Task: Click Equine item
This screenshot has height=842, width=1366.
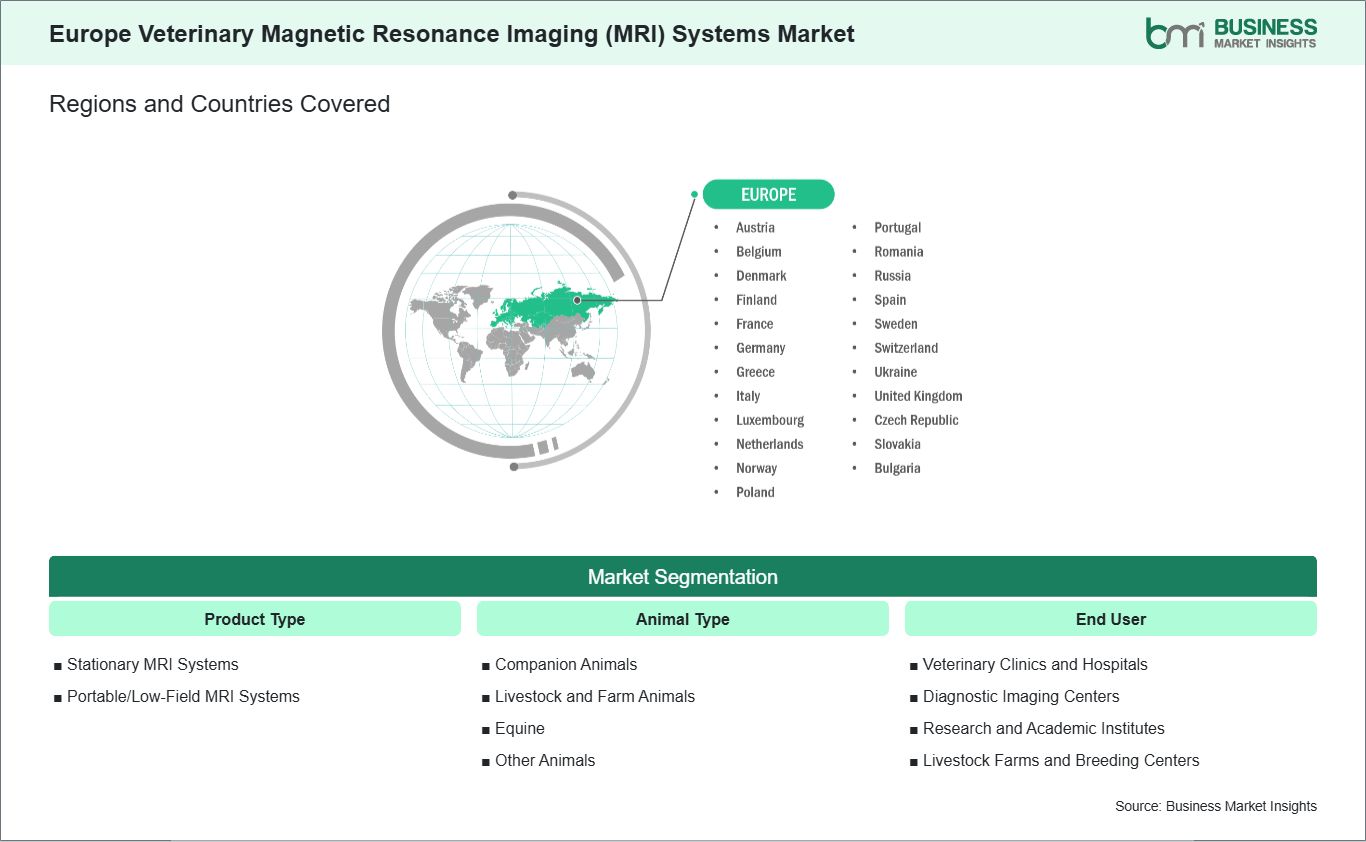Action: pyautogui.click(x=520, y=728)
